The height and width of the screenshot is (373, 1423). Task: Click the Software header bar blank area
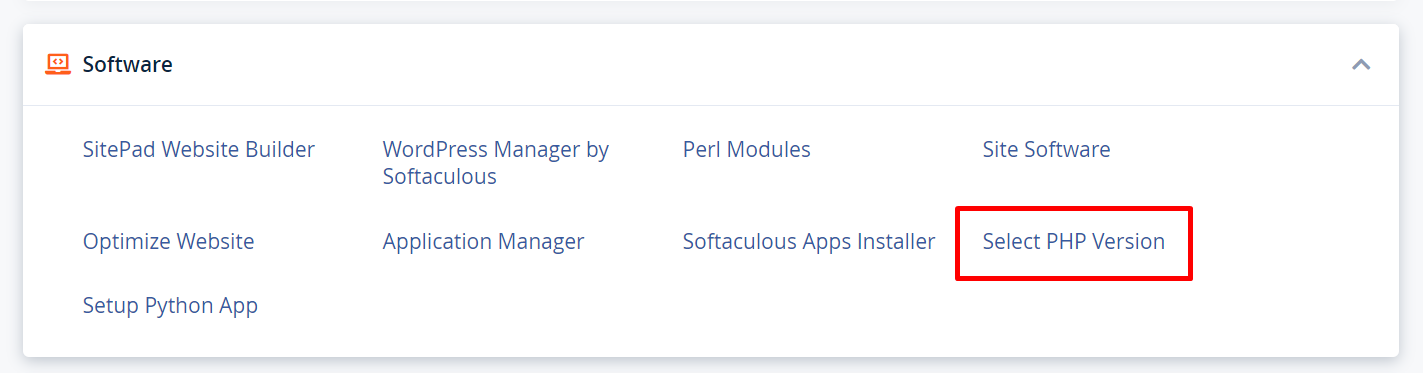point(760,64)
